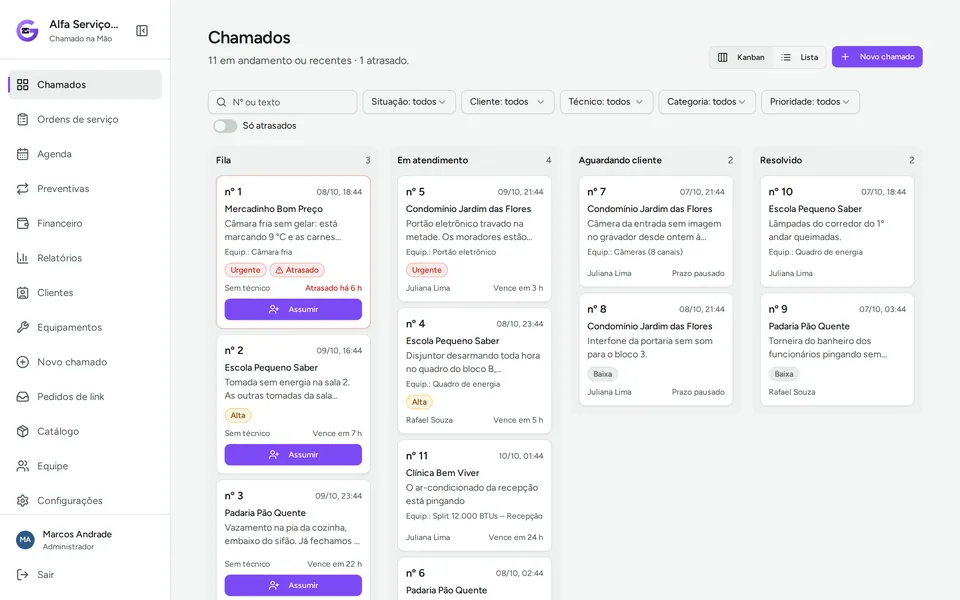This screenshot has height=600, width=960.
Task: Click the Novo chamado plus-circle sidebar icon
Action: pyautogui.click(x=23, y=362)
